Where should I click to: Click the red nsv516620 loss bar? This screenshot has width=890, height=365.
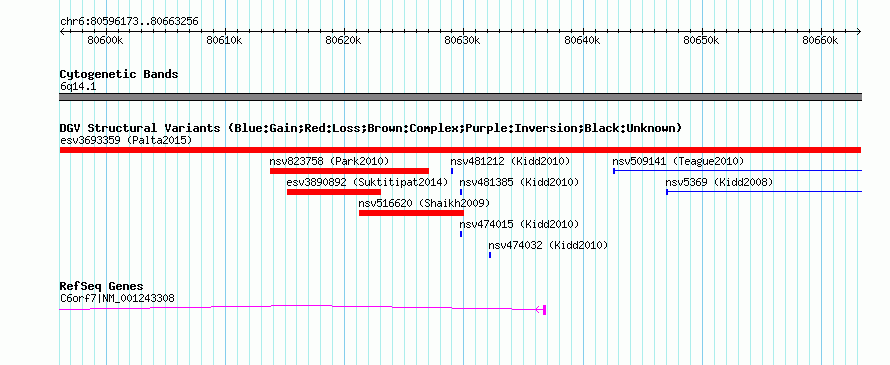point(411,213)
